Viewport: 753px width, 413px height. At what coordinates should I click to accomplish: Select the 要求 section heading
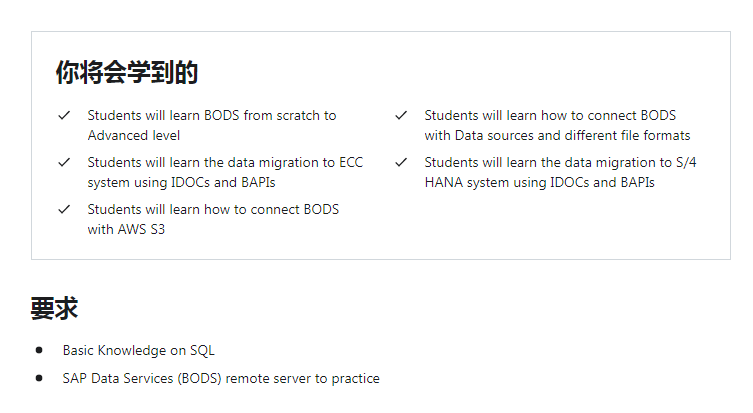coord(54,308)
